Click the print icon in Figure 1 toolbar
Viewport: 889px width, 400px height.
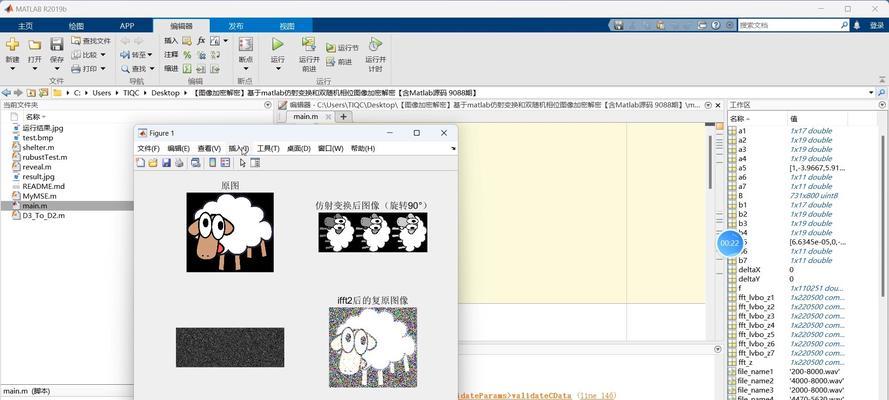click(179, 163)
